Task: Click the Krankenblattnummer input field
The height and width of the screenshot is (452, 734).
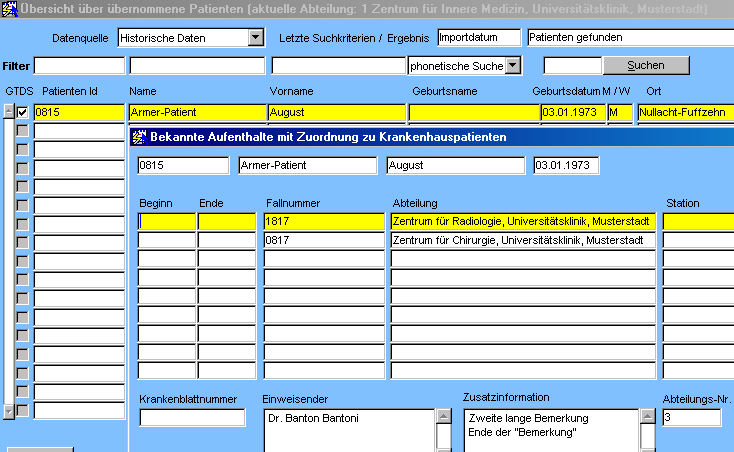Action: pyautogui.click(x=192, y=418)
